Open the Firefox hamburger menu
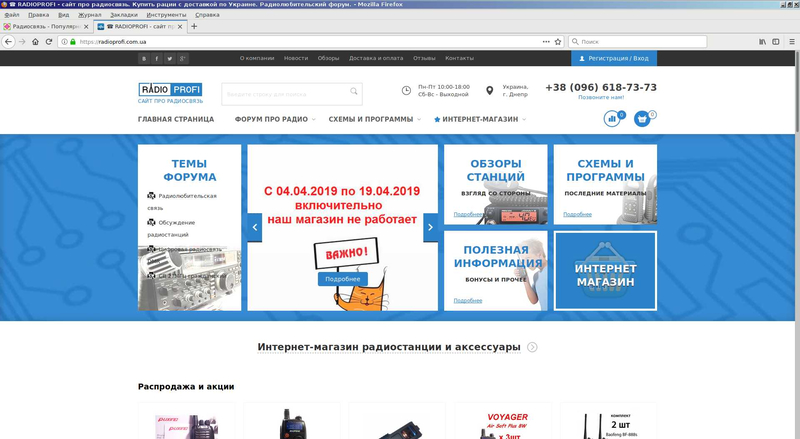Viewport: 800px width, 439px height. (792, 42)
